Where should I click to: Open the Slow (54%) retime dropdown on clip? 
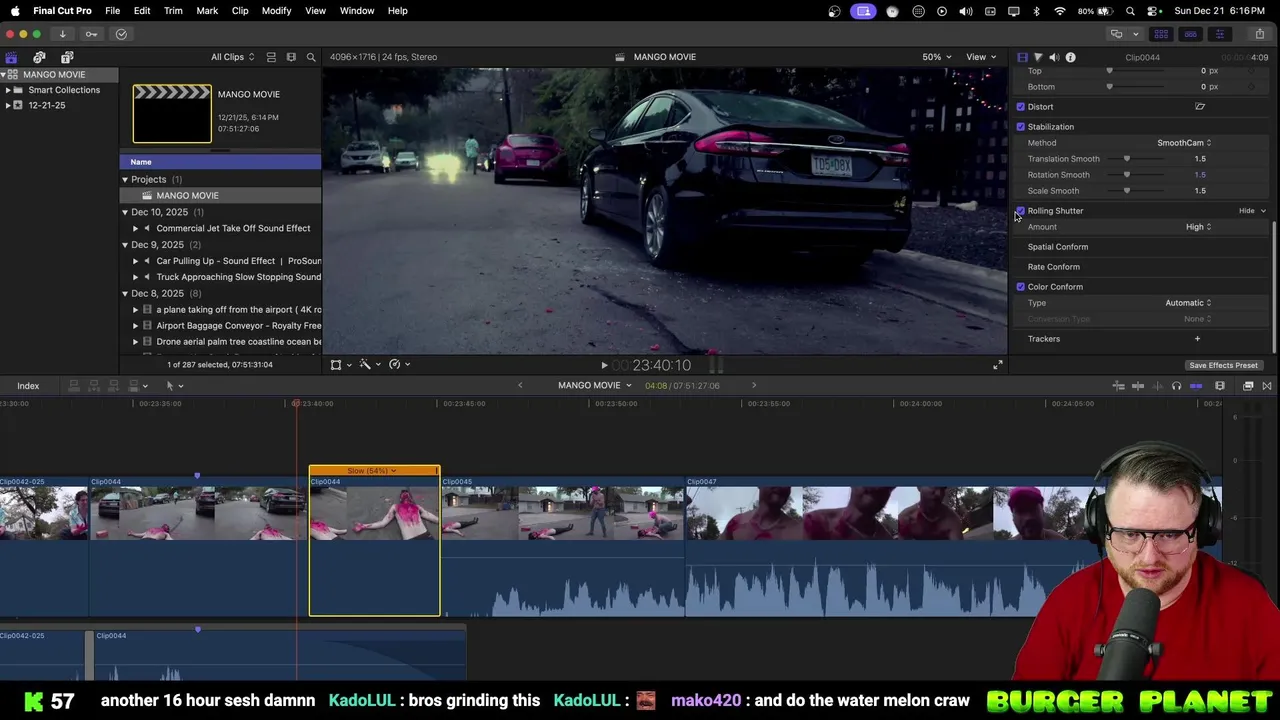point(373,471)
